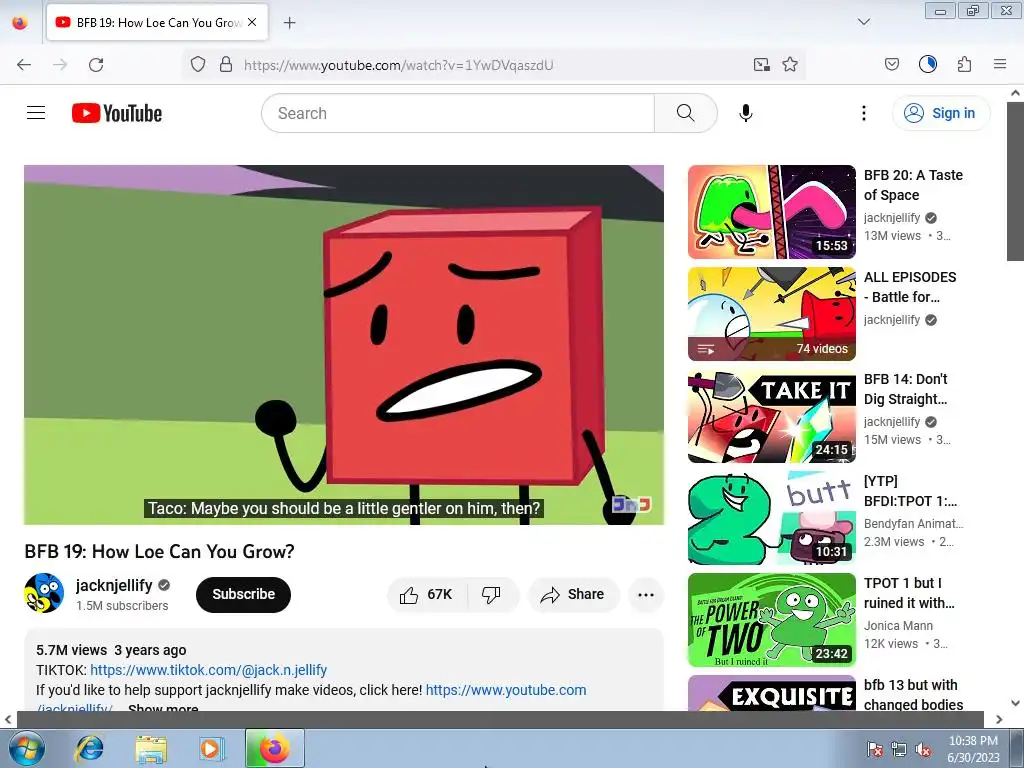This screenshot has width=1024, height=768.
Task: Click the horizontal scrollbar right arrow
Action: click(999, 720)
